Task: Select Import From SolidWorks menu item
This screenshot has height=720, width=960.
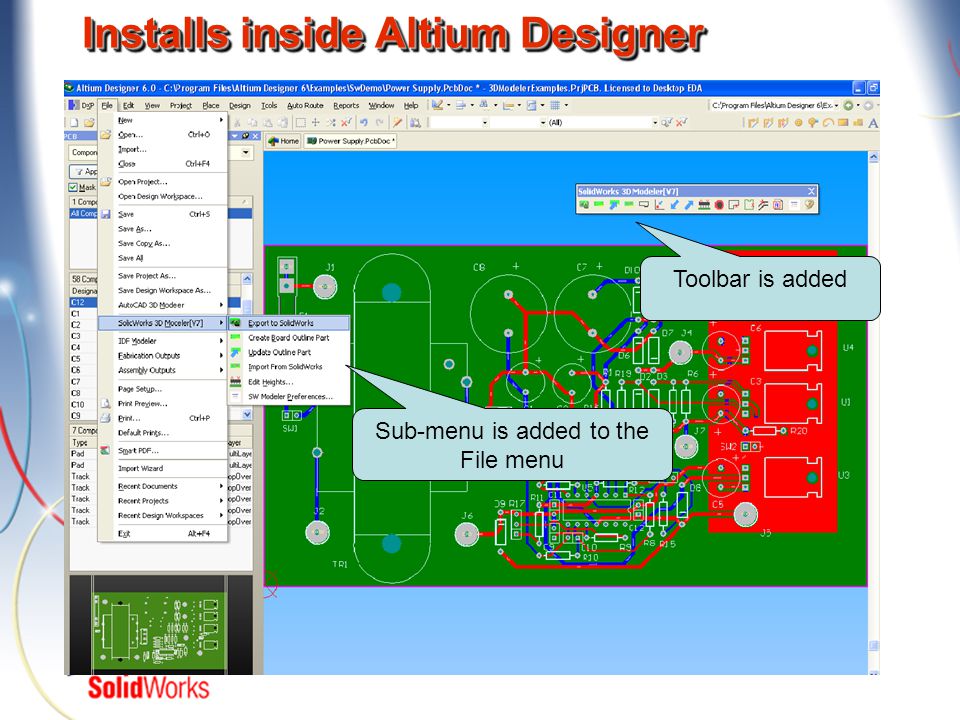Action: click(x=289, y=367)
